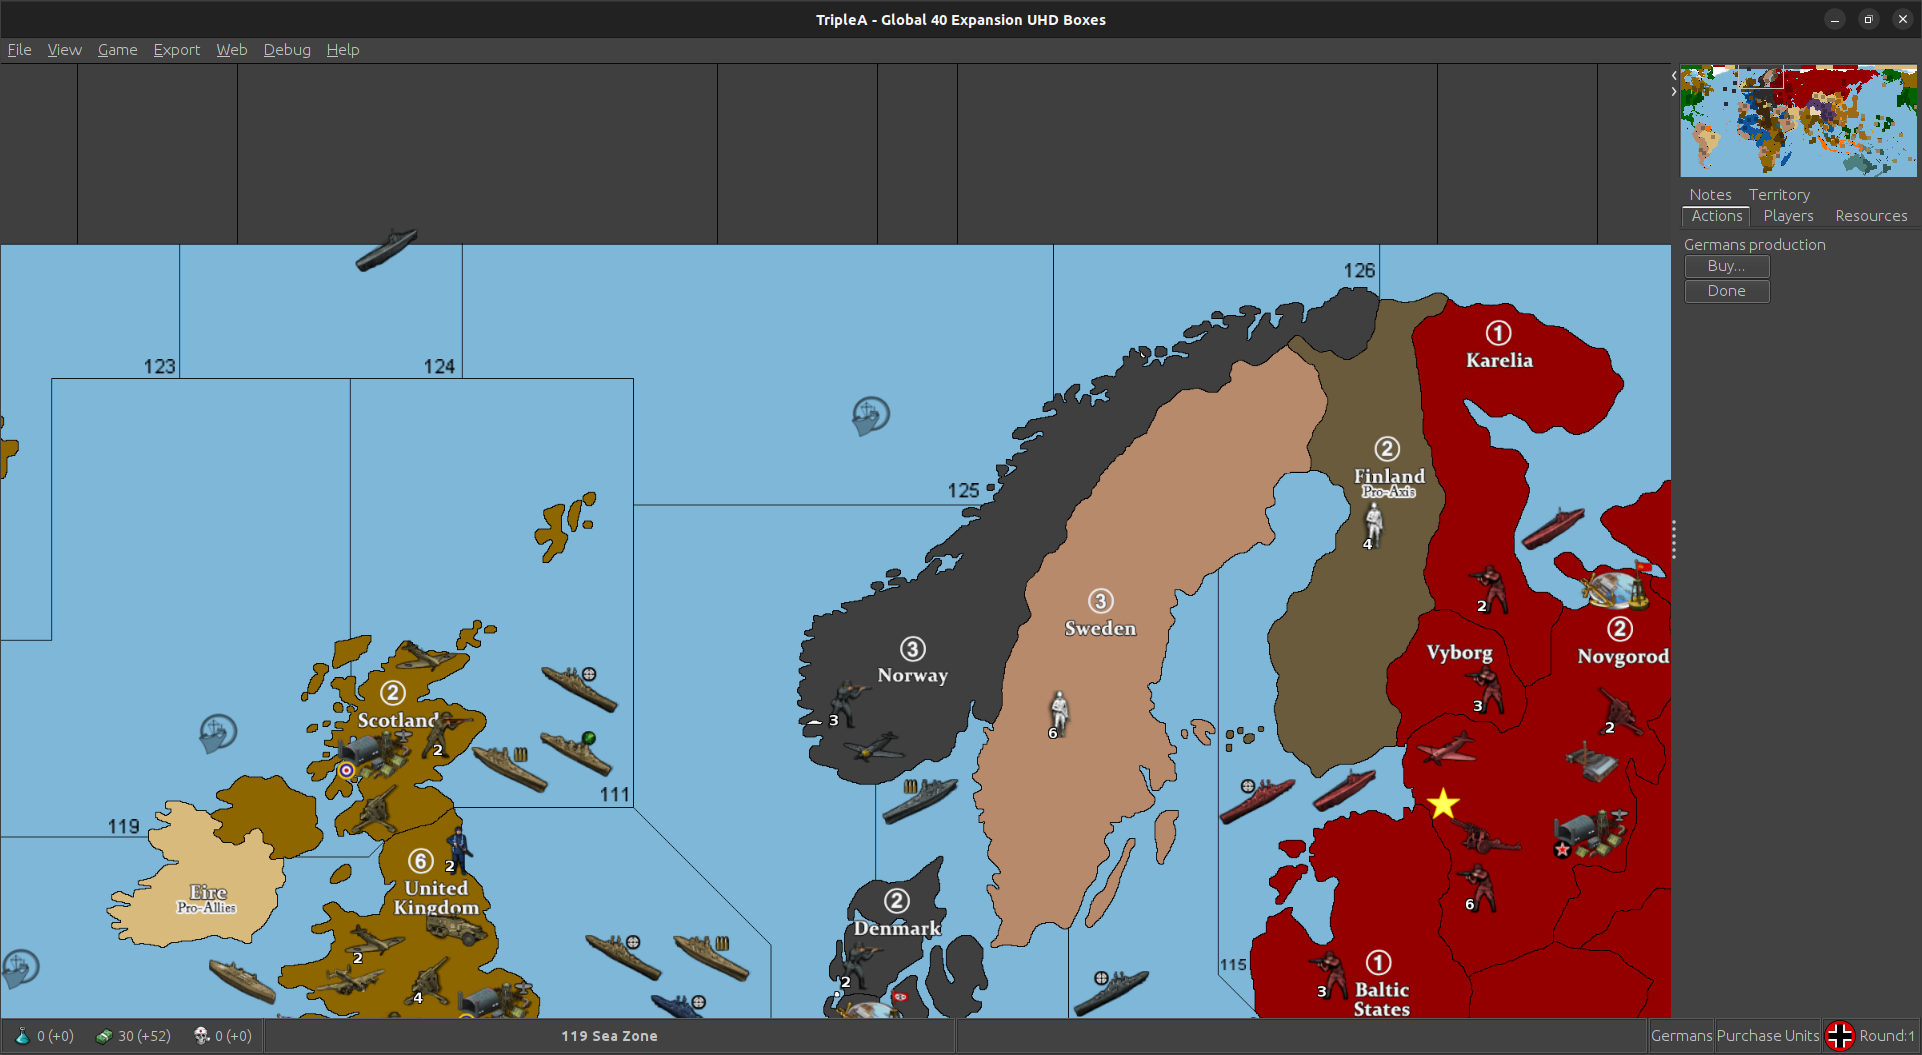The height and width of the screenshot is (1055, 1922).
Task: Click the PUs money icon in status bar
Action: coord(104,1036)
